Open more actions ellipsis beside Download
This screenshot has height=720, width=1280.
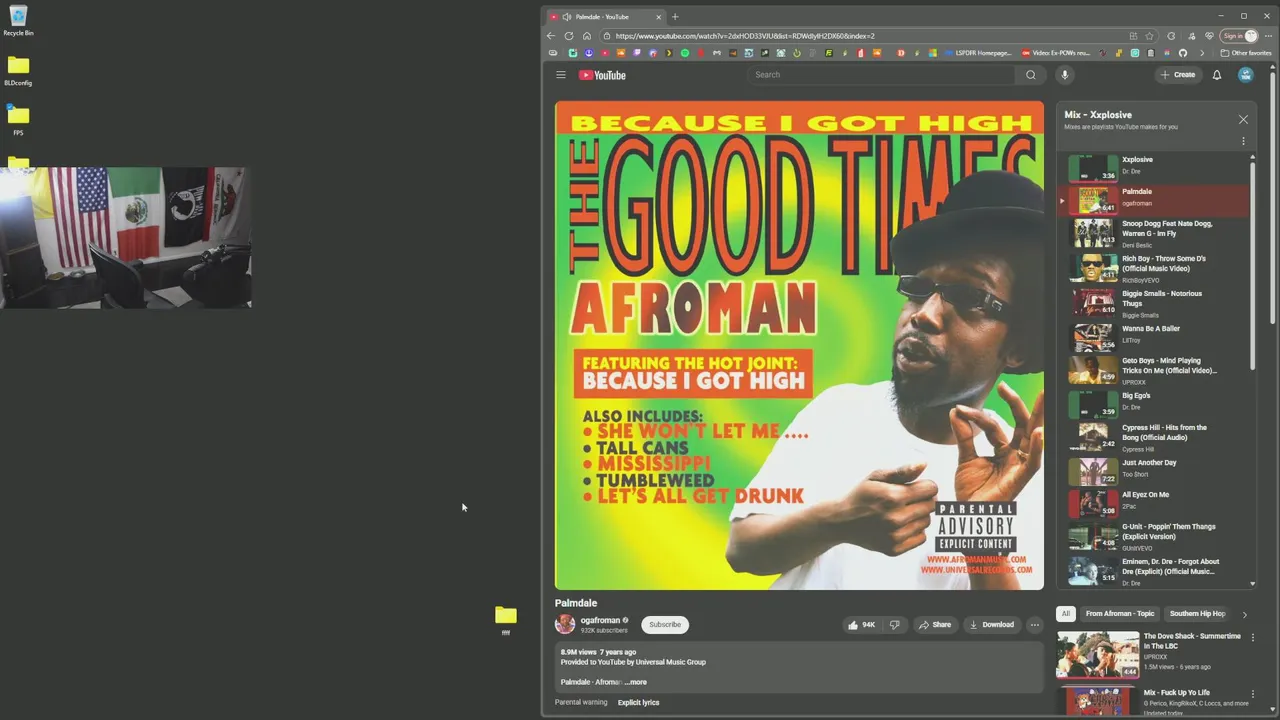point(1035,625)
